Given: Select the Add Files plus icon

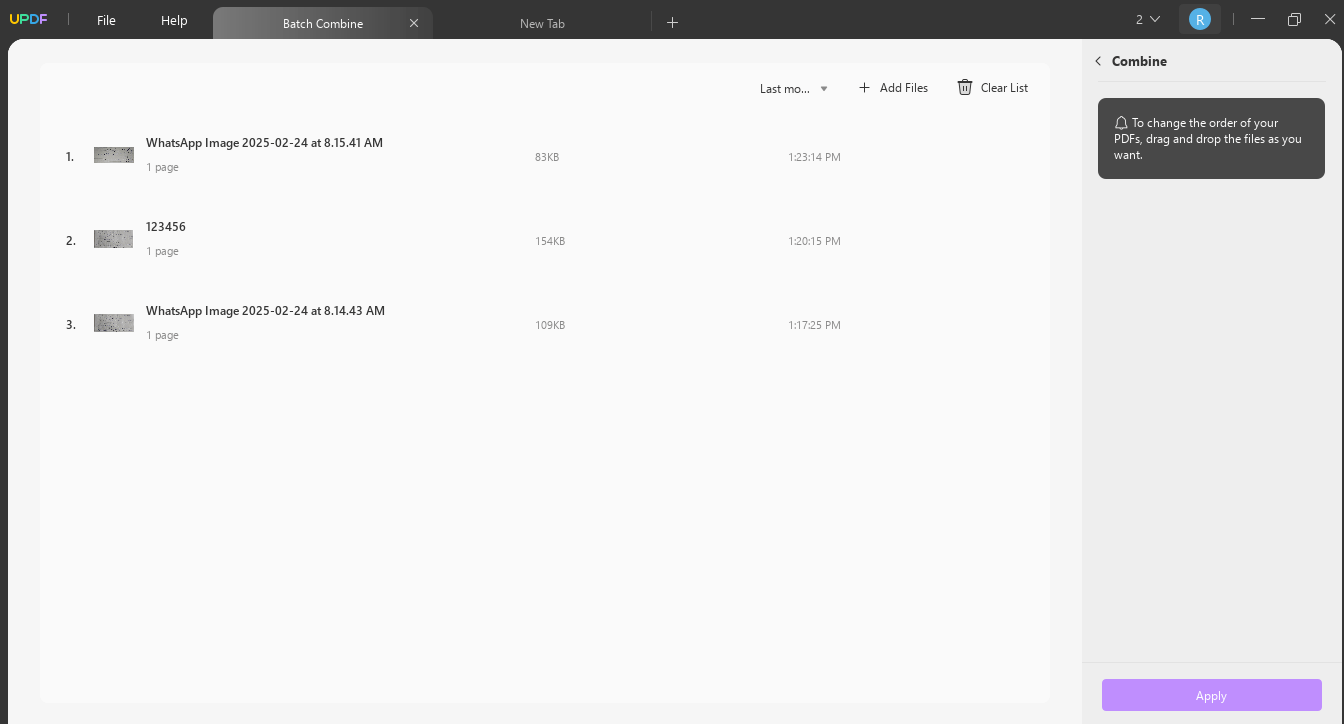Looking at the screenshot, I should coord(864,88).
